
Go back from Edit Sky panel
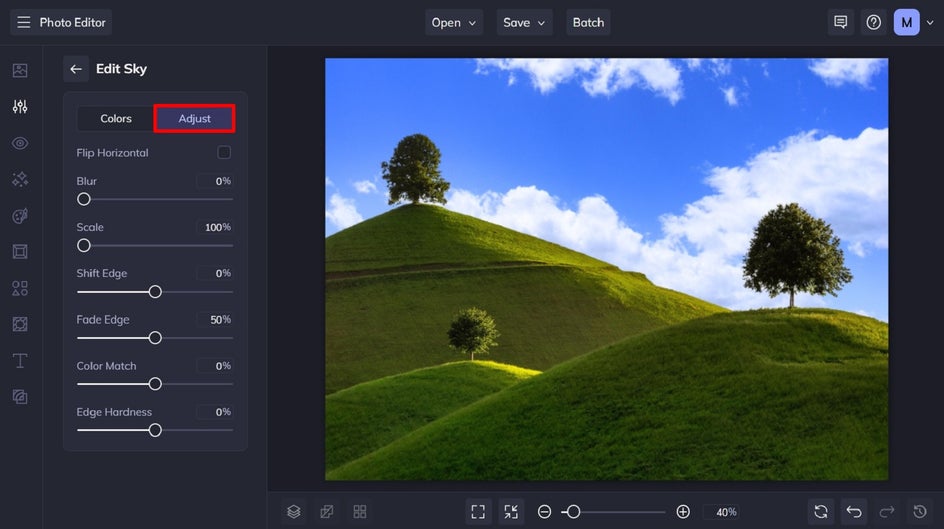pos(76,69)
